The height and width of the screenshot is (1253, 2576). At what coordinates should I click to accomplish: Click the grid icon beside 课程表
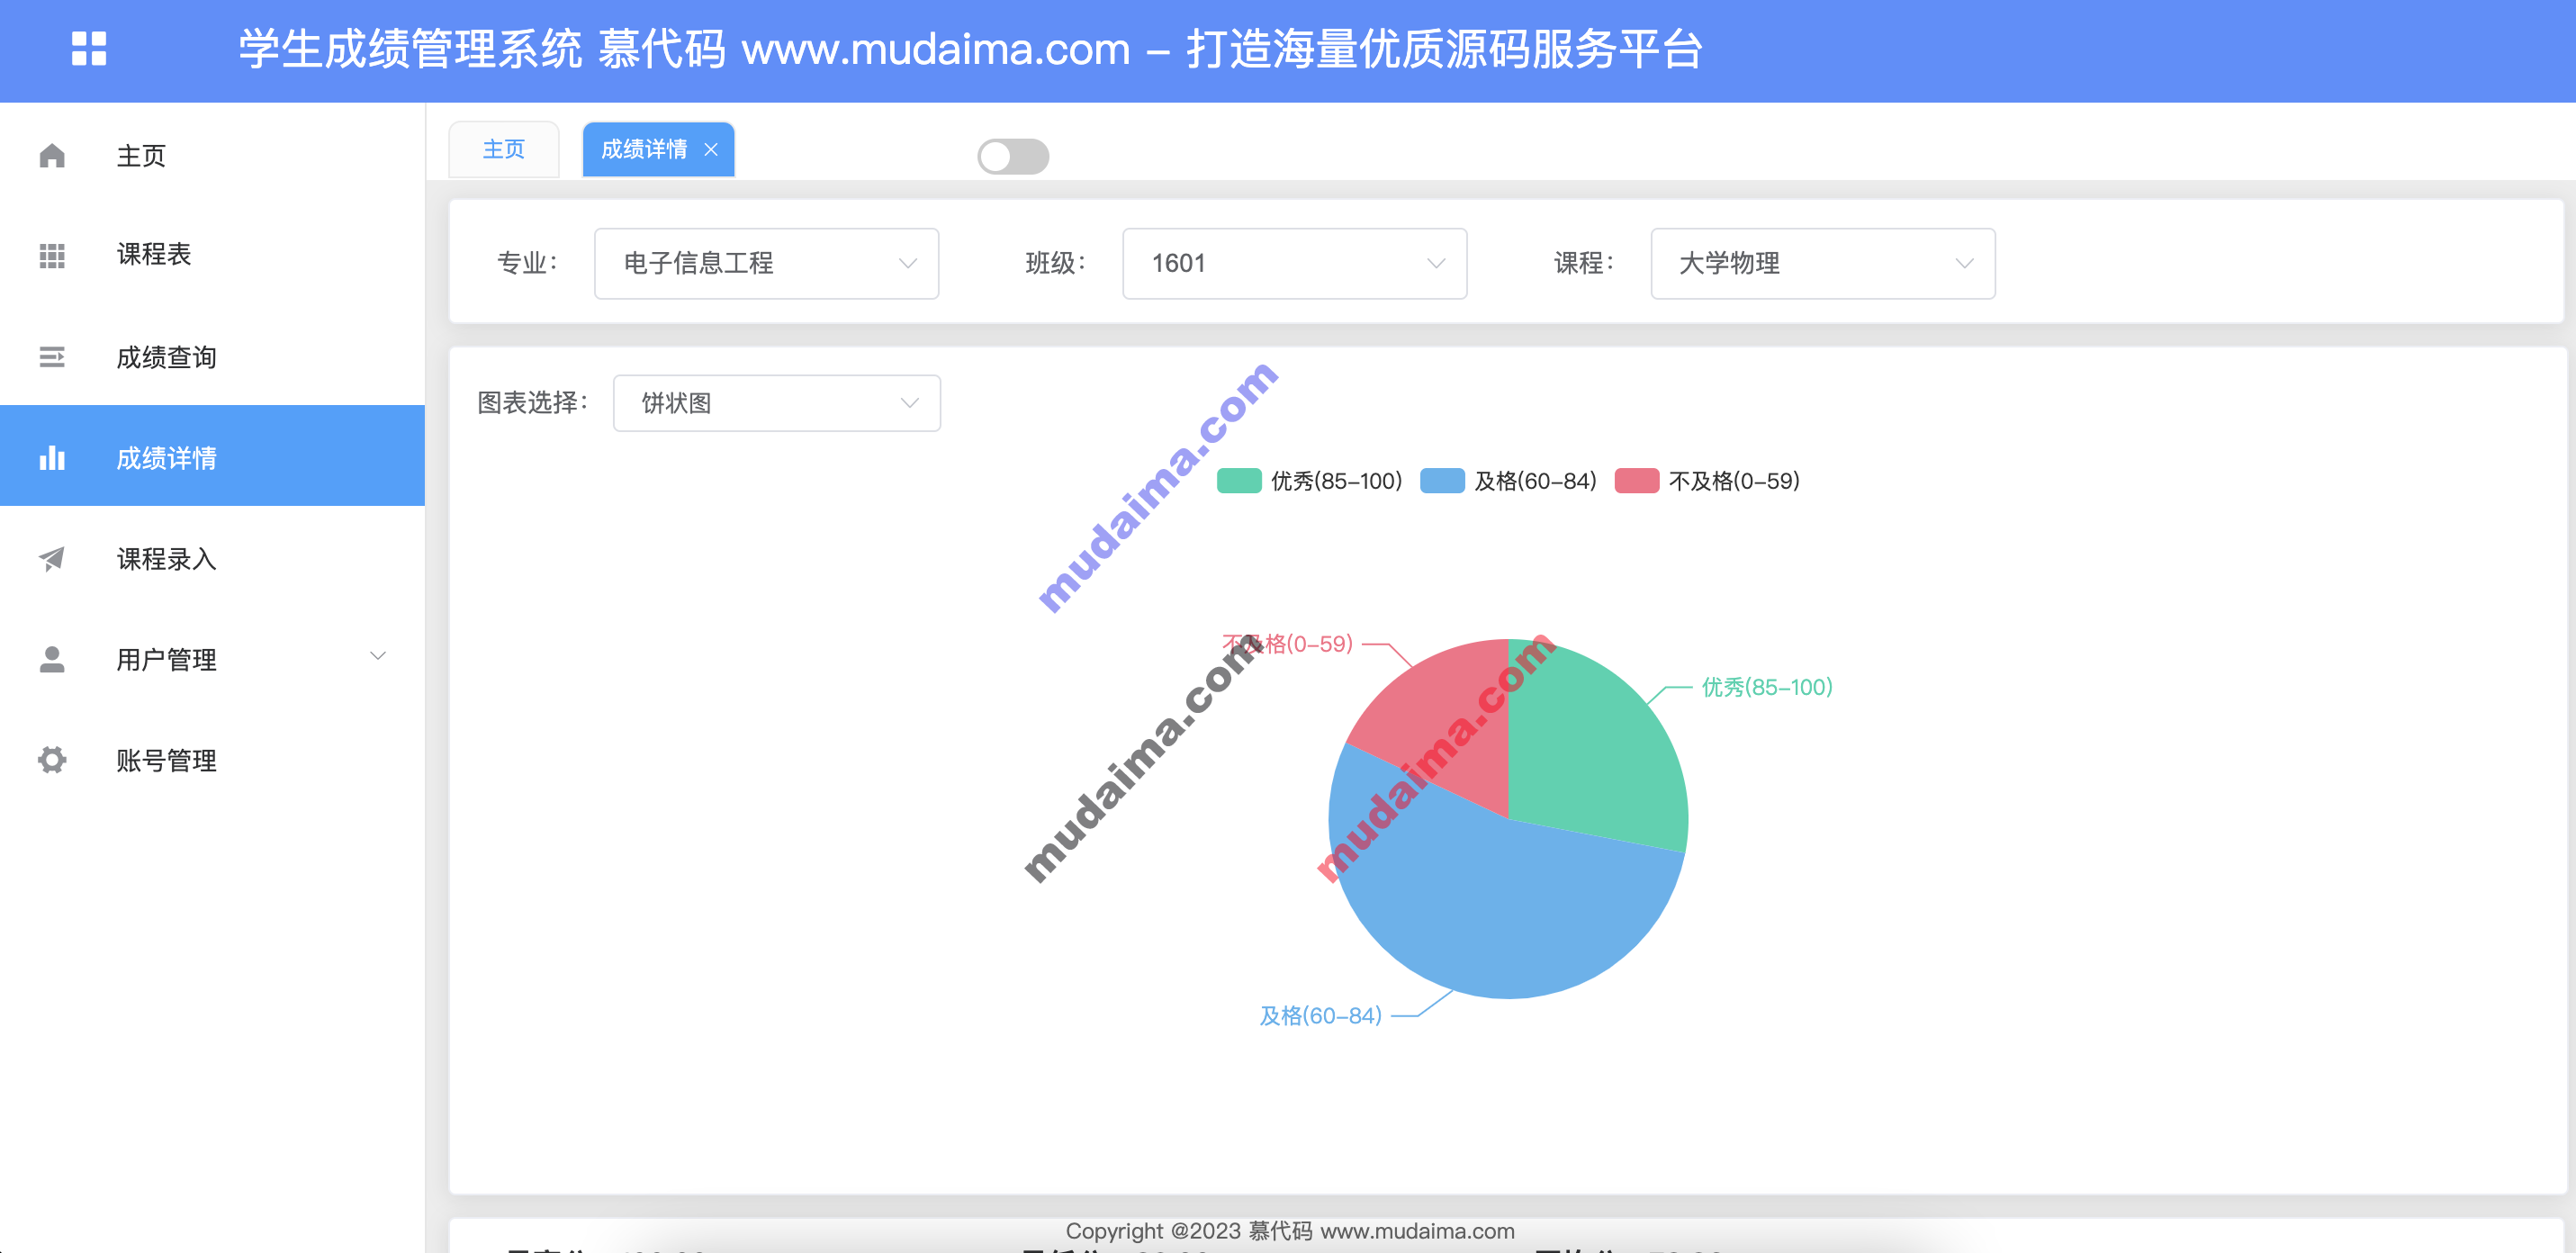tap(52, 256)
